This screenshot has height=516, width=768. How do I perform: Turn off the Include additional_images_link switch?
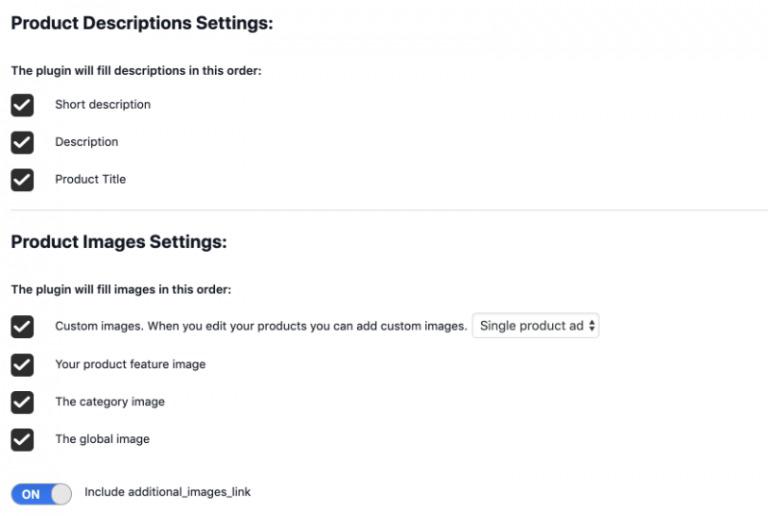coord(42,494)
